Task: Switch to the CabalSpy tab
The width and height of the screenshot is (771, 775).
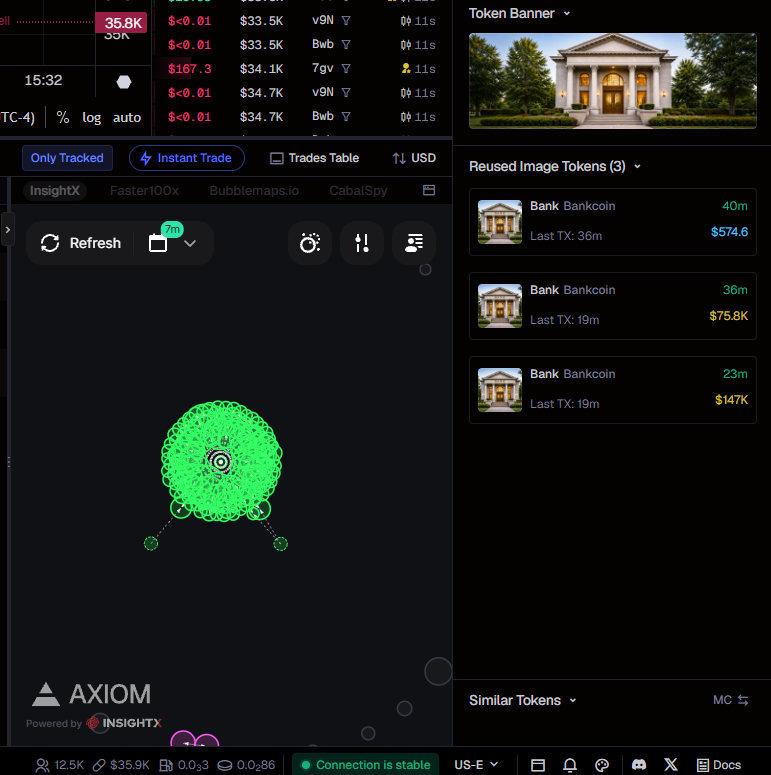Action: pos(358,191)
